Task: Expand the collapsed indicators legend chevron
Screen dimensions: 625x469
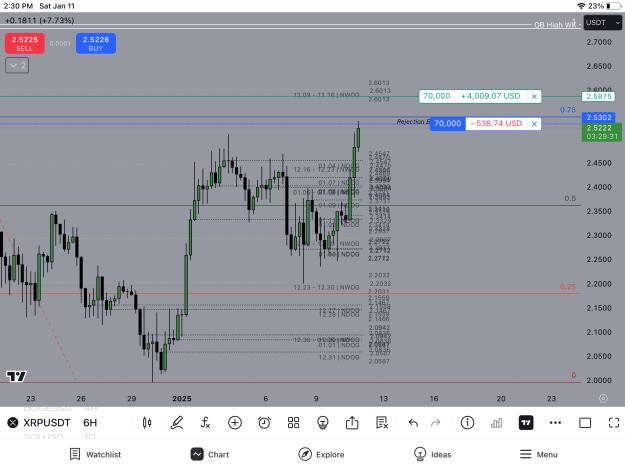Action: tap(17, 65)
